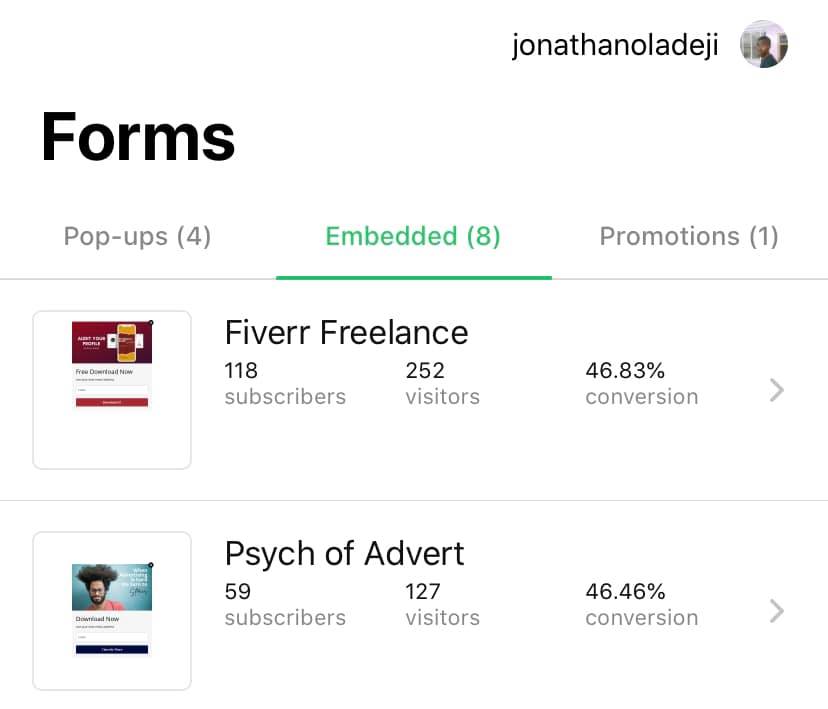Switch to the Pop-ups (4) tab
Viewport: 828px width, 709px height.
click(x=137, y=237)
